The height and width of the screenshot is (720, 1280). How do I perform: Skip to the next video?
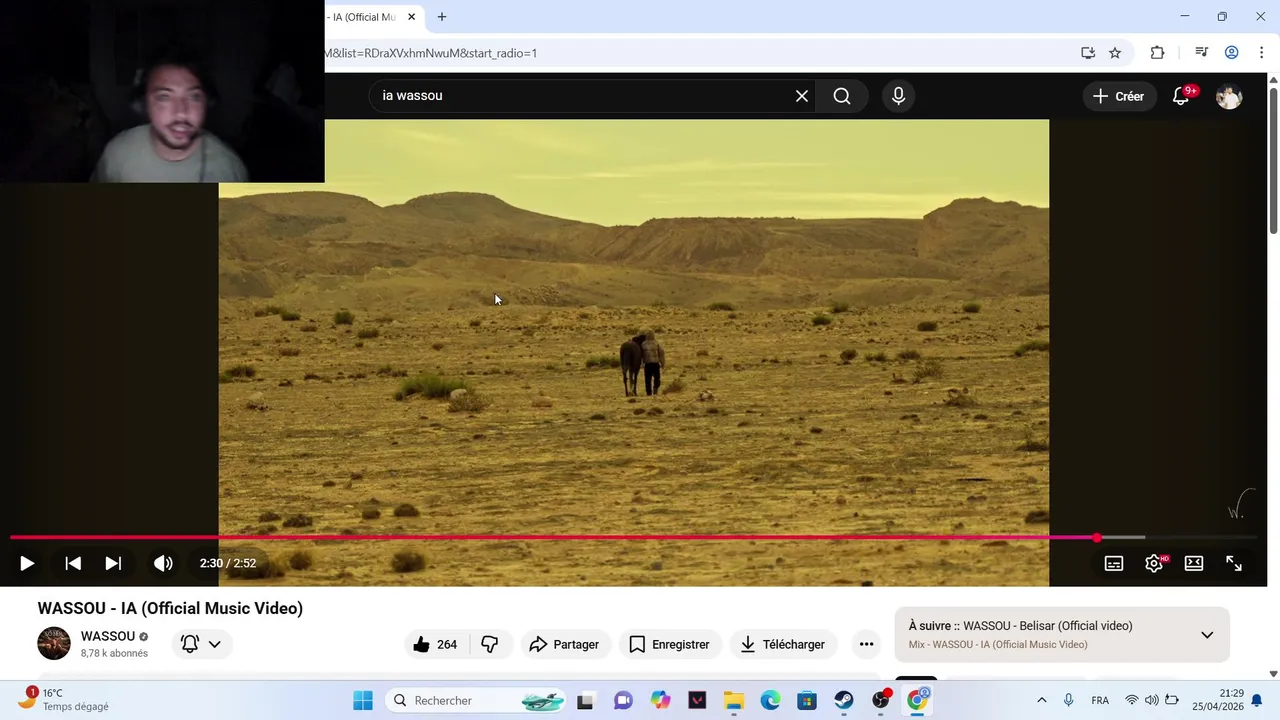[x=113, y=563]
